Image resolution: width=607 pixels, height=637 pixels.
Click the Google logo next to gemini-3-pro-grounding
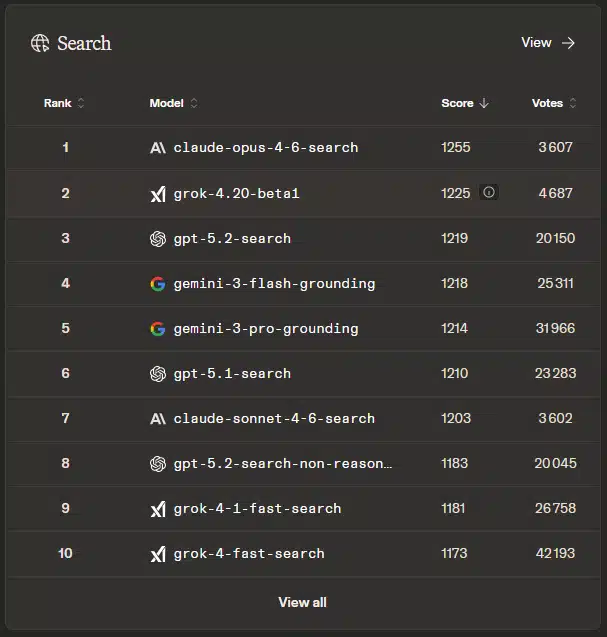coord(157,329)
